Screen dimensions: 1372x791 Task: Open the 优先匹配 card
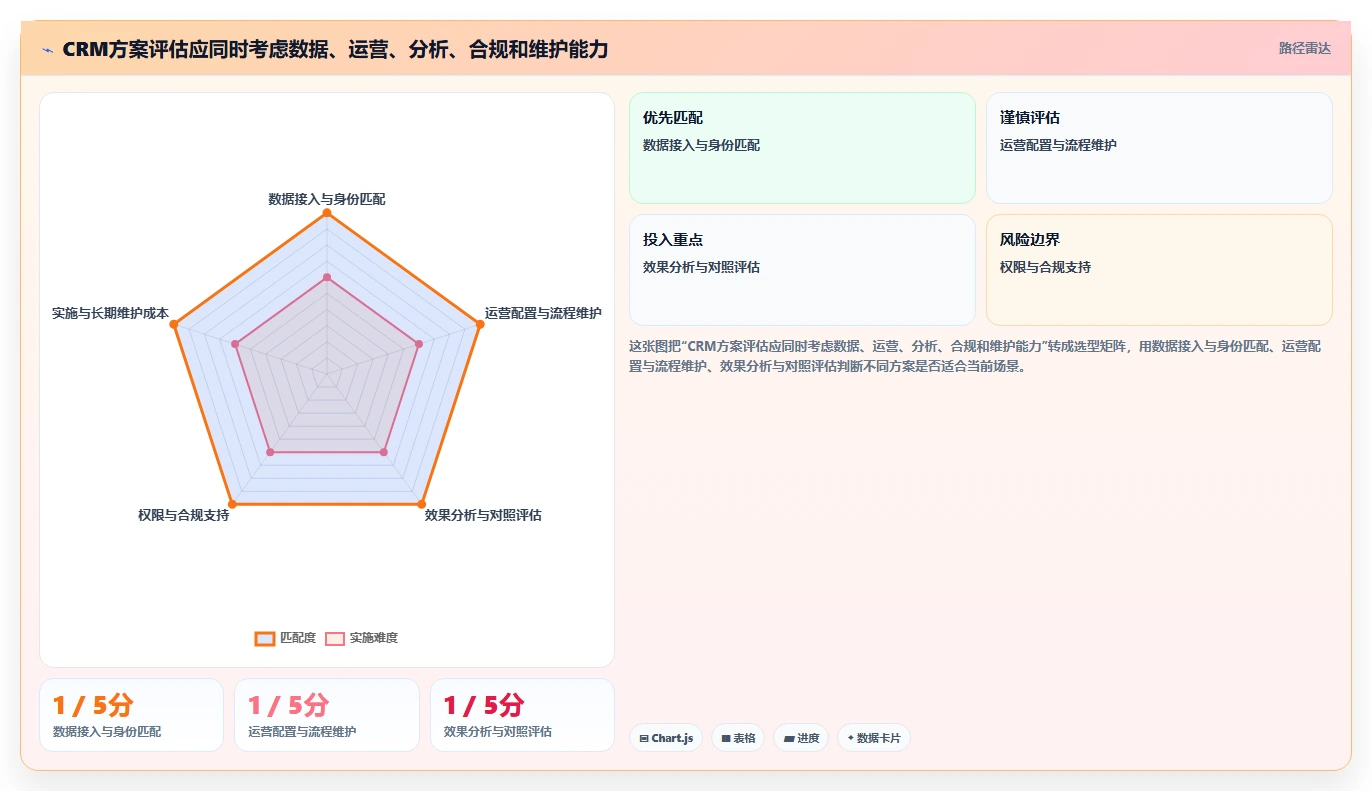[802, 148]
